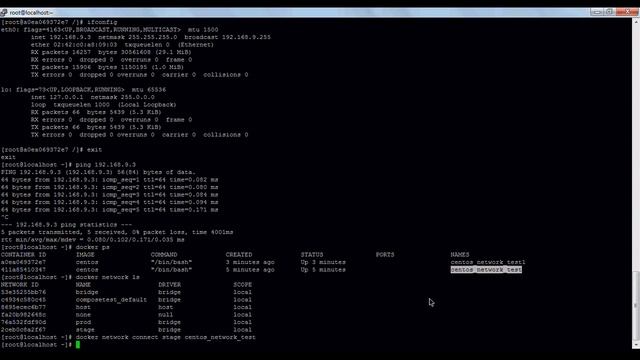Screen dimensions: 640x360
Task: Click the 'ping 192.168.9.3' command
Action: click(x=106, y=165)
